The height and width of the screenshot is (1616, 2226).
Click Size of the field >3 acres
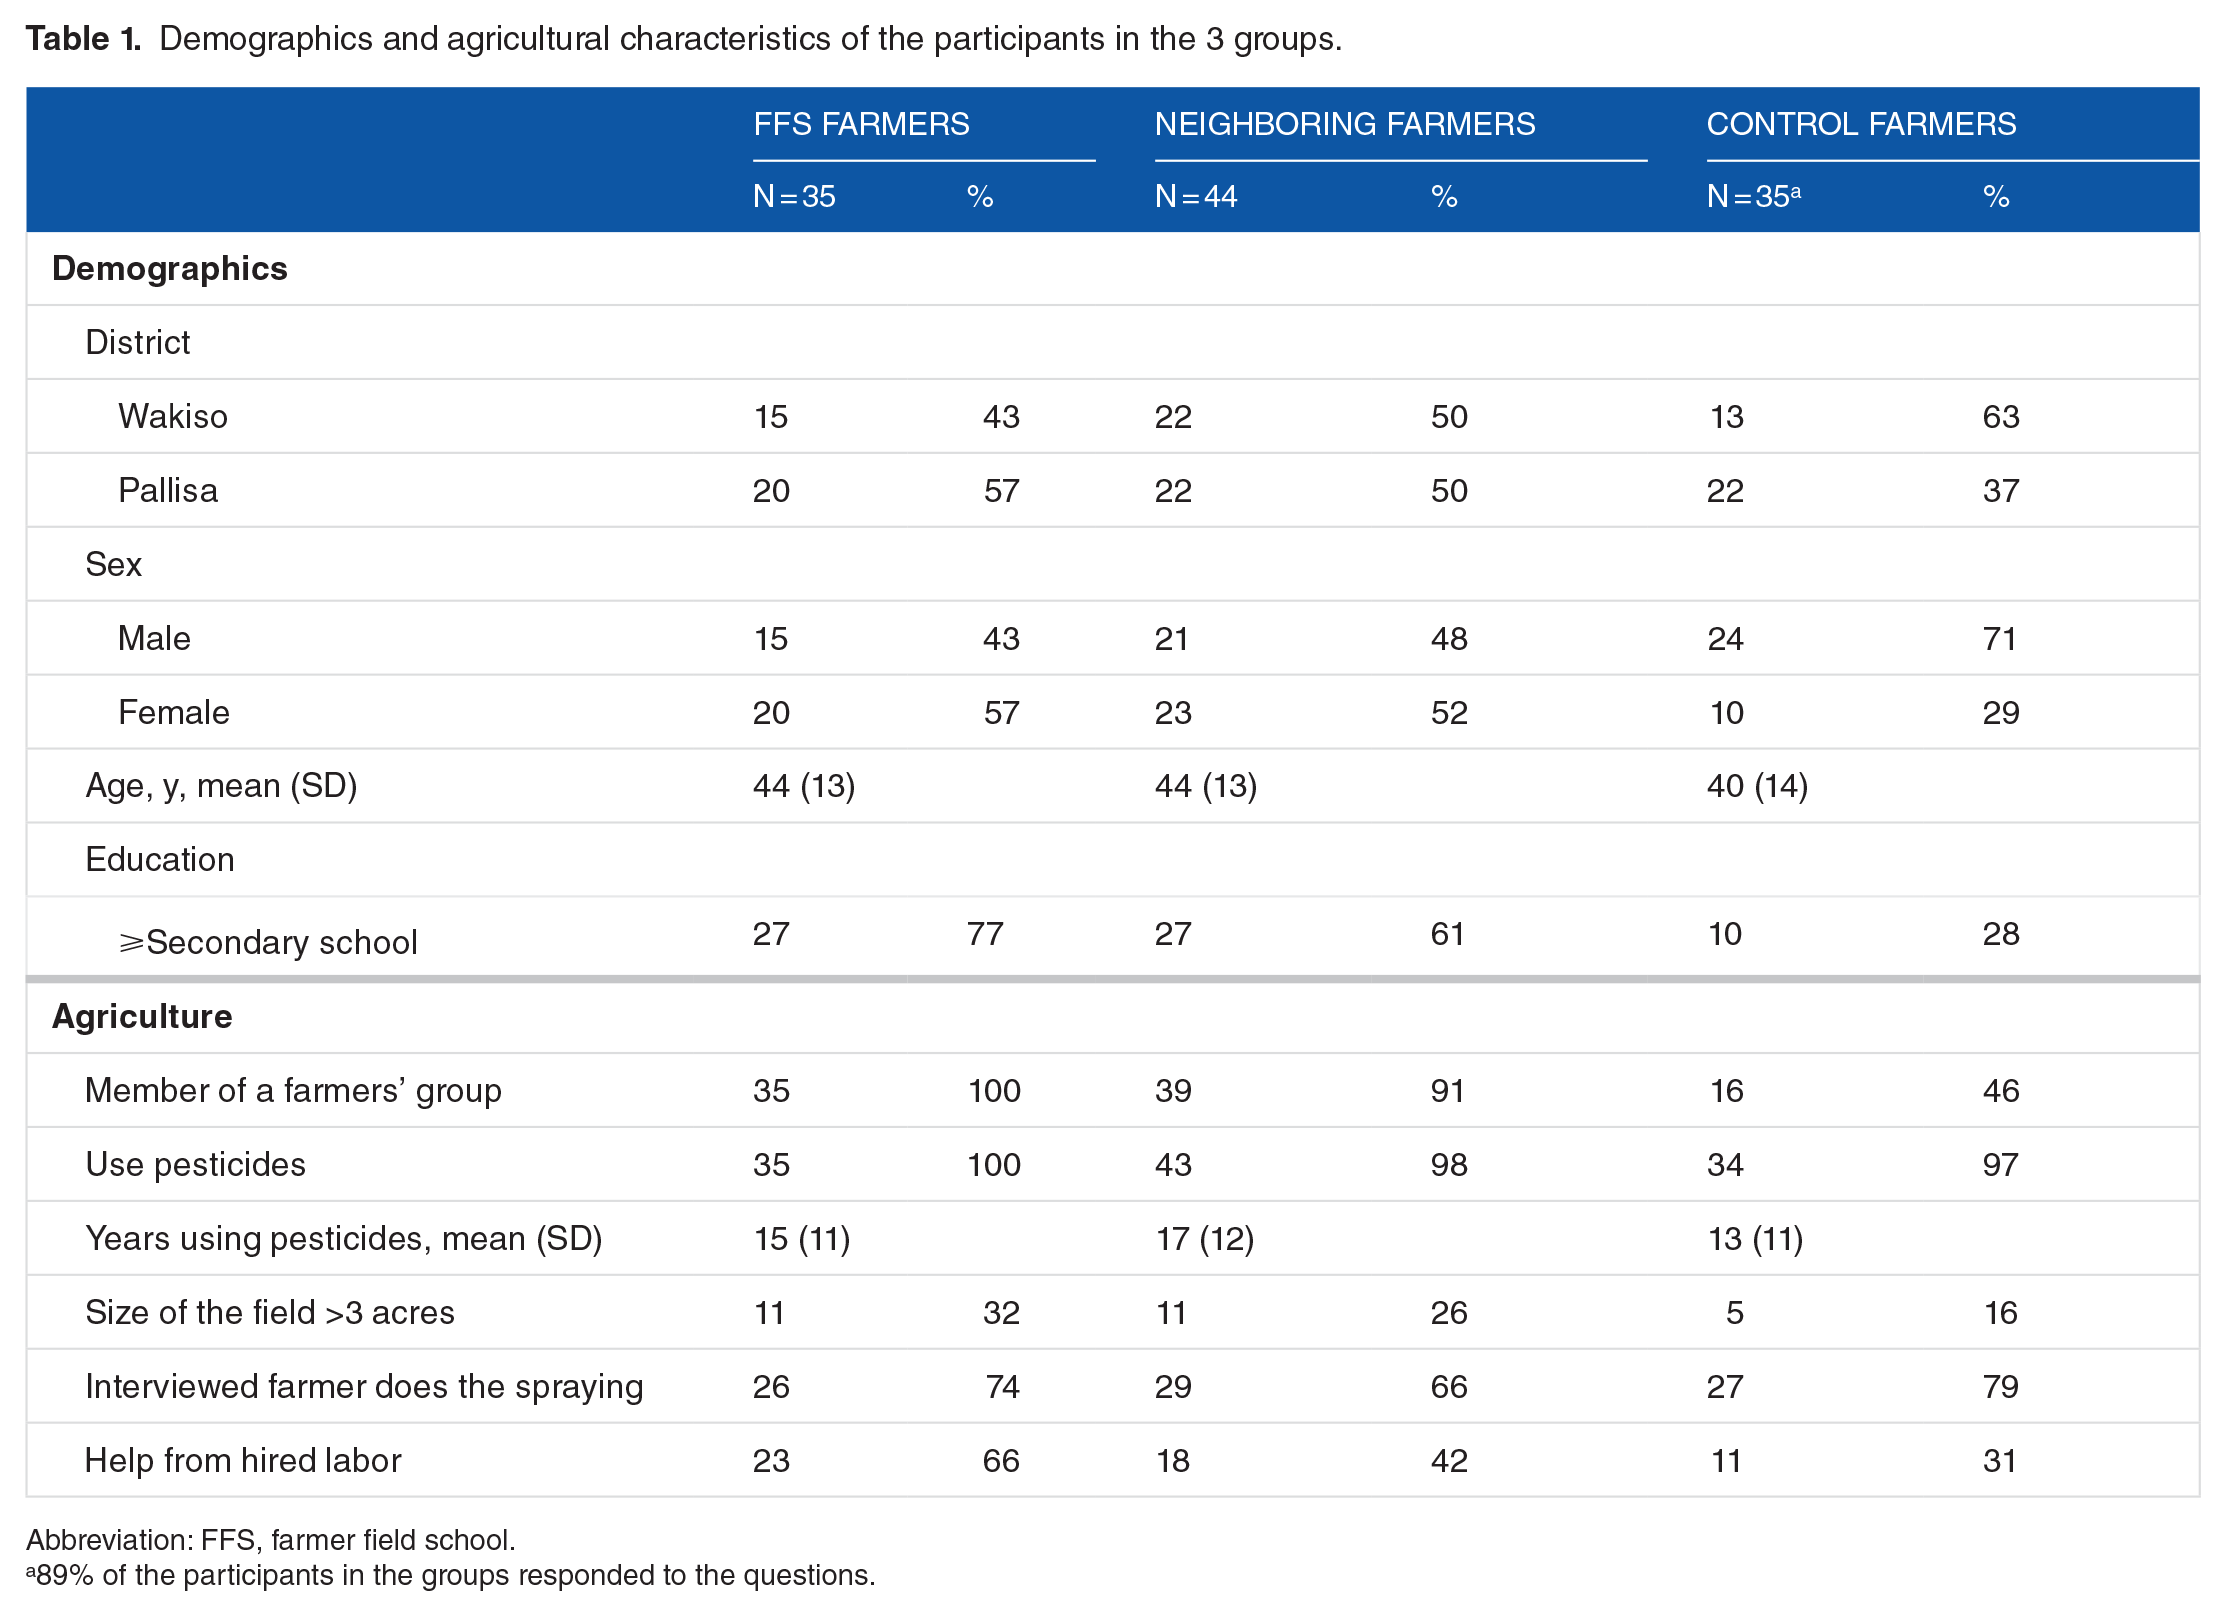click(270, 1312)
